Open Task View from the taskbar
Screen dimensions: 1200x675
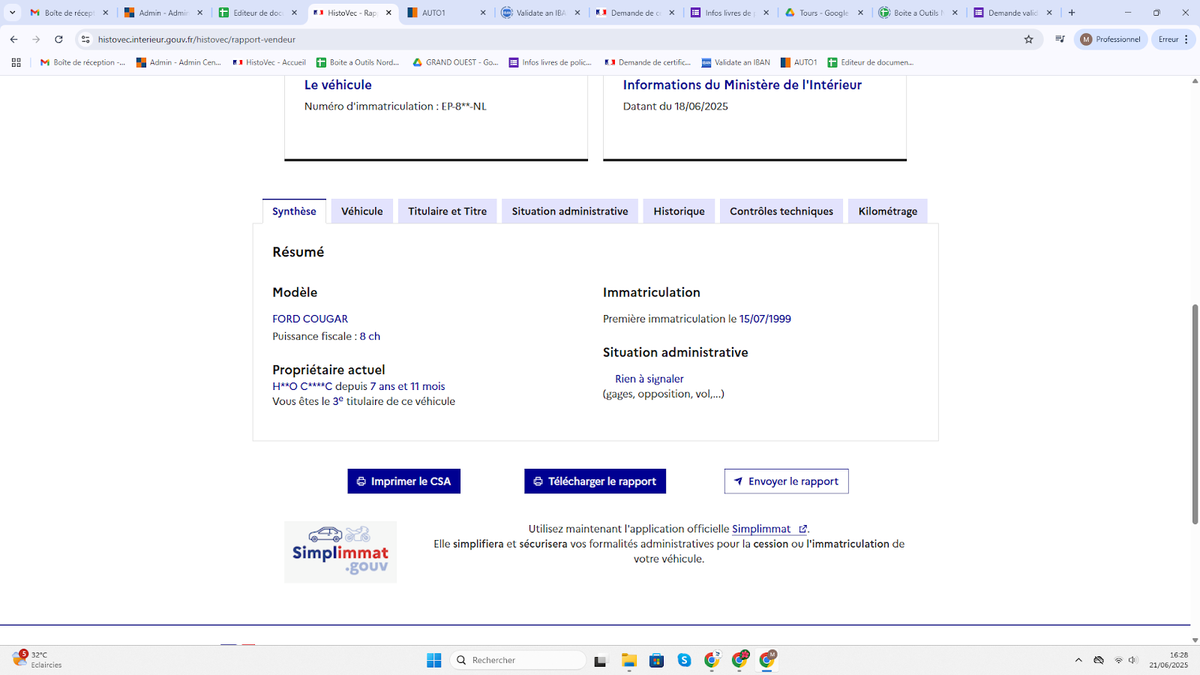pos(600,660)
